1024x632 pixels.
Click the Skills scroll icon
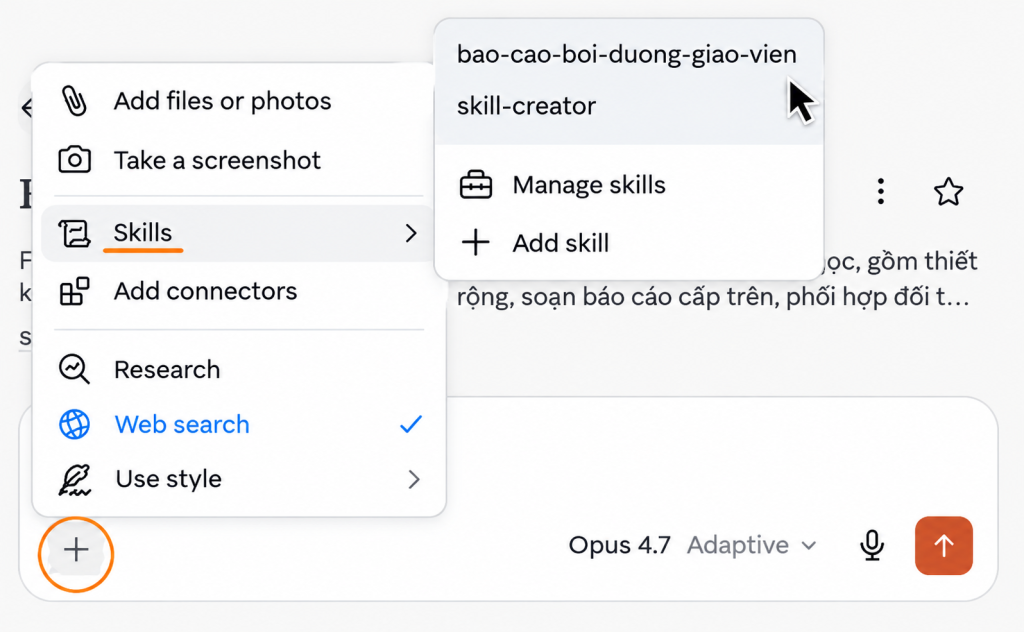tap(74, 233)
